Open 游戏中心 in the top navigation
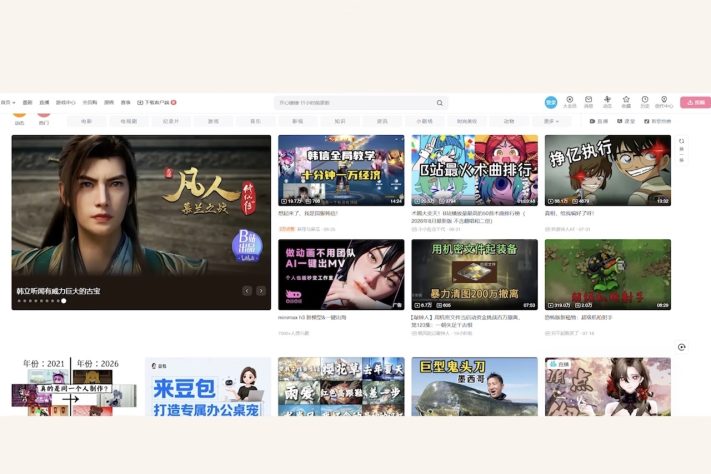 (66, 103)
